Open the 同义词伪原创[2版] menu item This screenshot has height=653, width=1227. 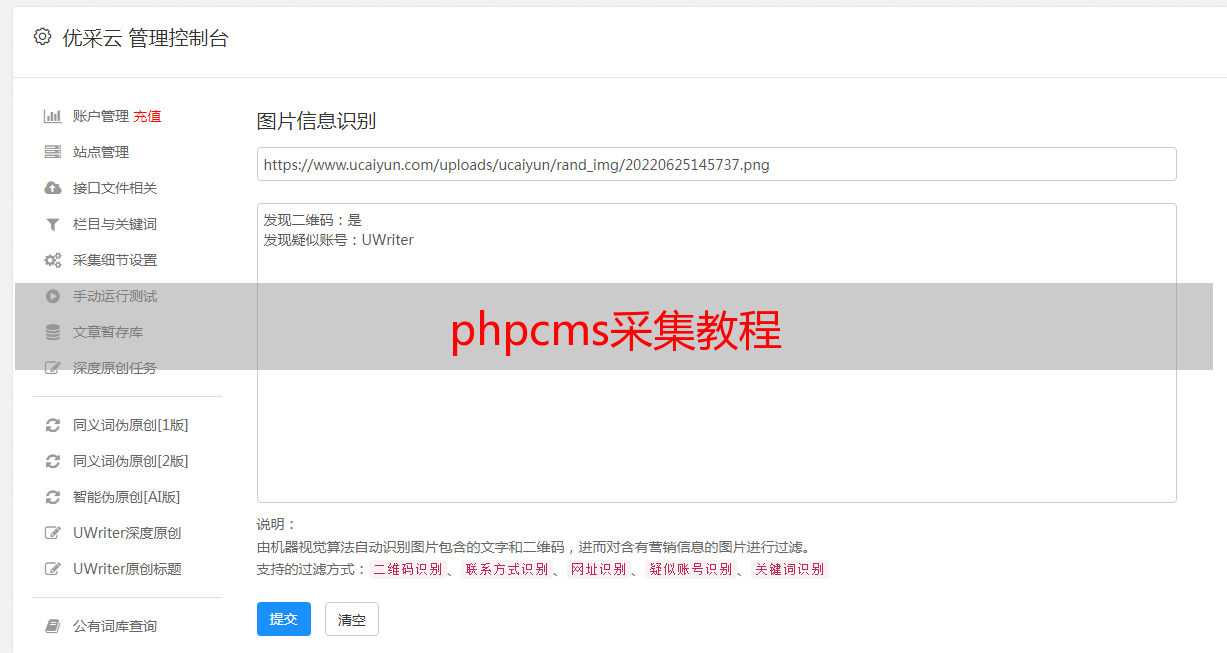(x=131, y=461)
